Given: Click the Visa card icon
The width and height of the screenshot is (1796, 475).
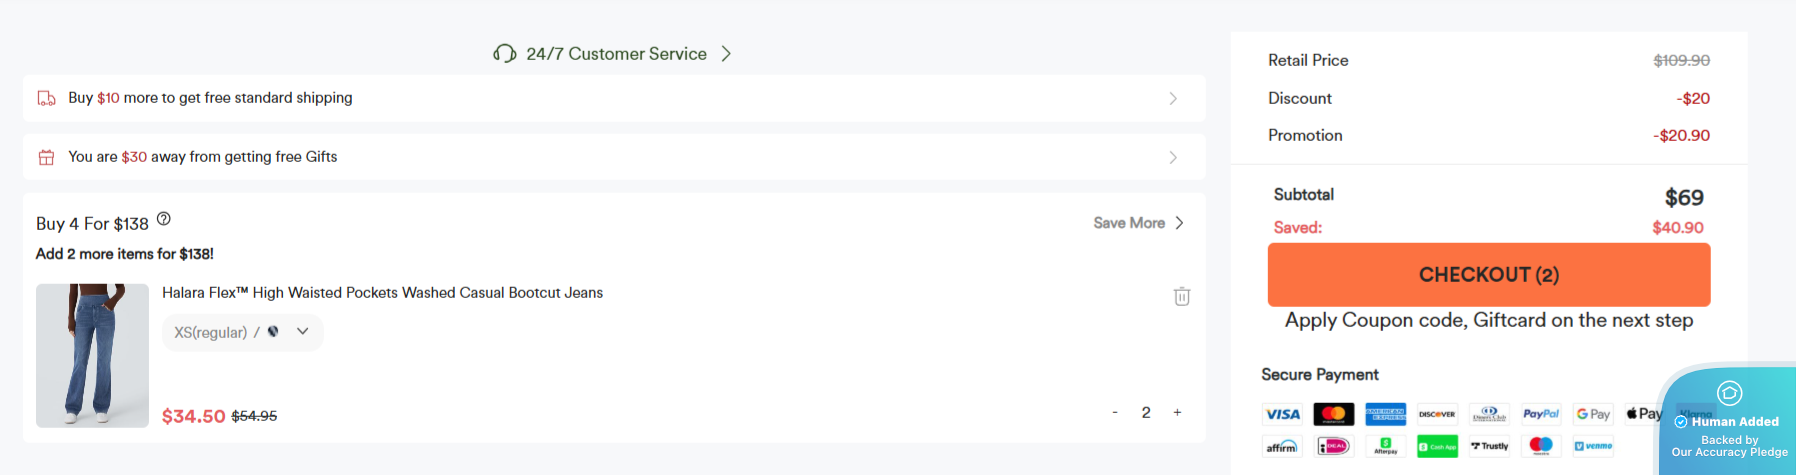Looking at the screenshot, I should [x=1282, y=414].
